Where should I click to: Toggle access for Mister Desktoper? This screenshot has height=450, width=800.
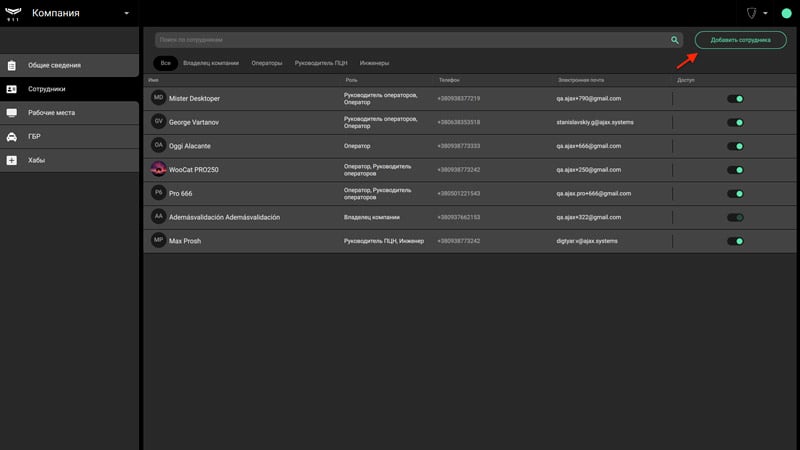(735, 98)
